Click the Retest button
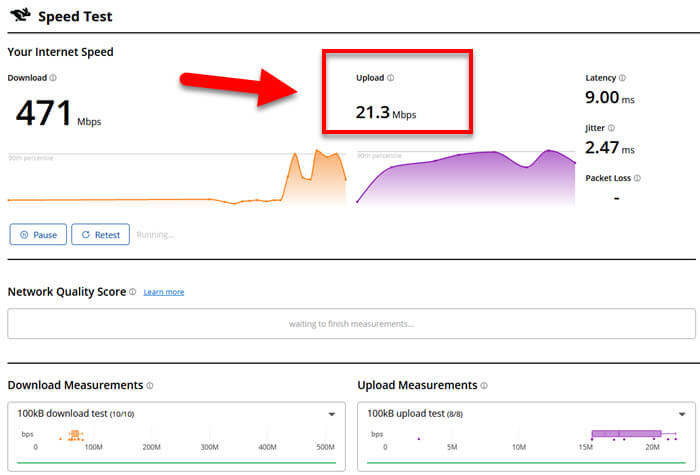The image size is (700, 475). tap(100, 234)
